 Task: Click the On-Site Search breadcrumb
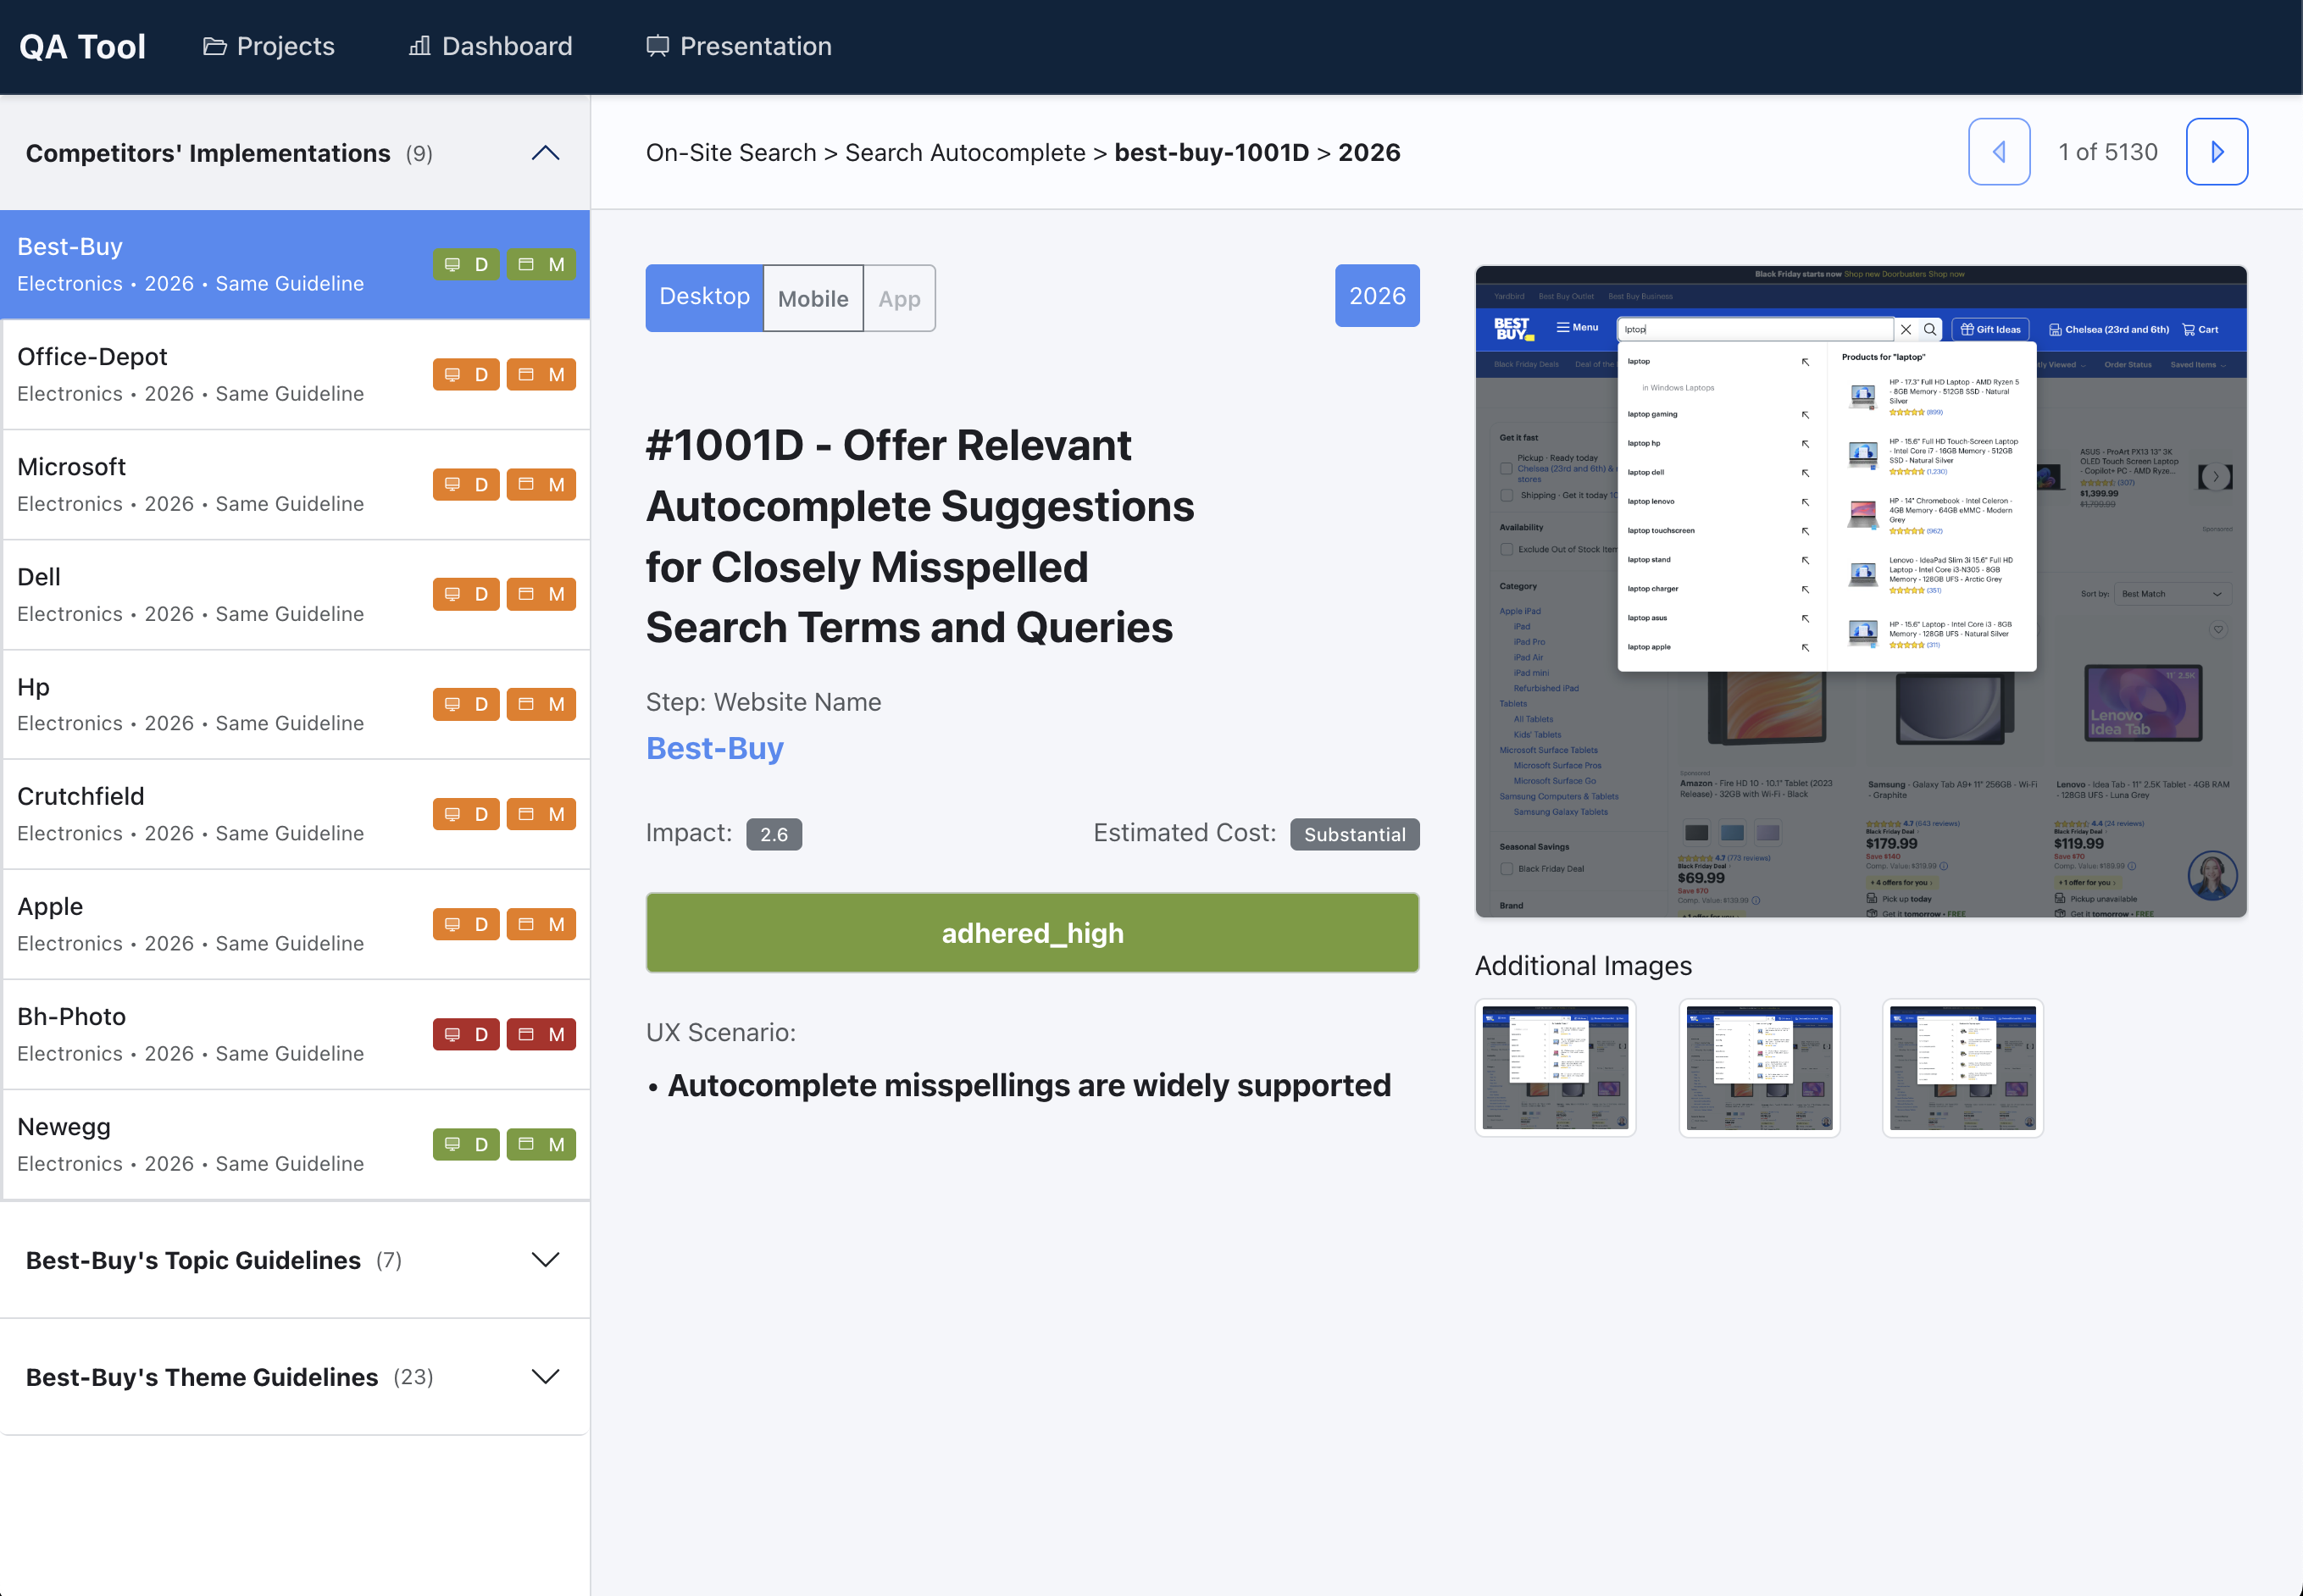point(731,153)
